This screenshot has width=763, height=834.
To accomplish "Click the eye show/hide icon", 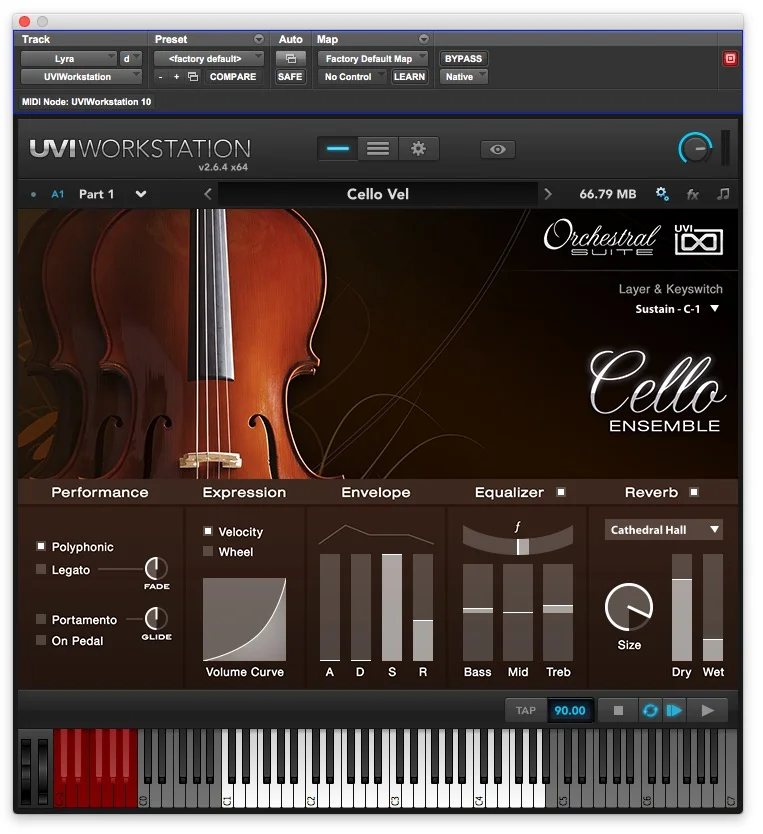I will 498,149.
